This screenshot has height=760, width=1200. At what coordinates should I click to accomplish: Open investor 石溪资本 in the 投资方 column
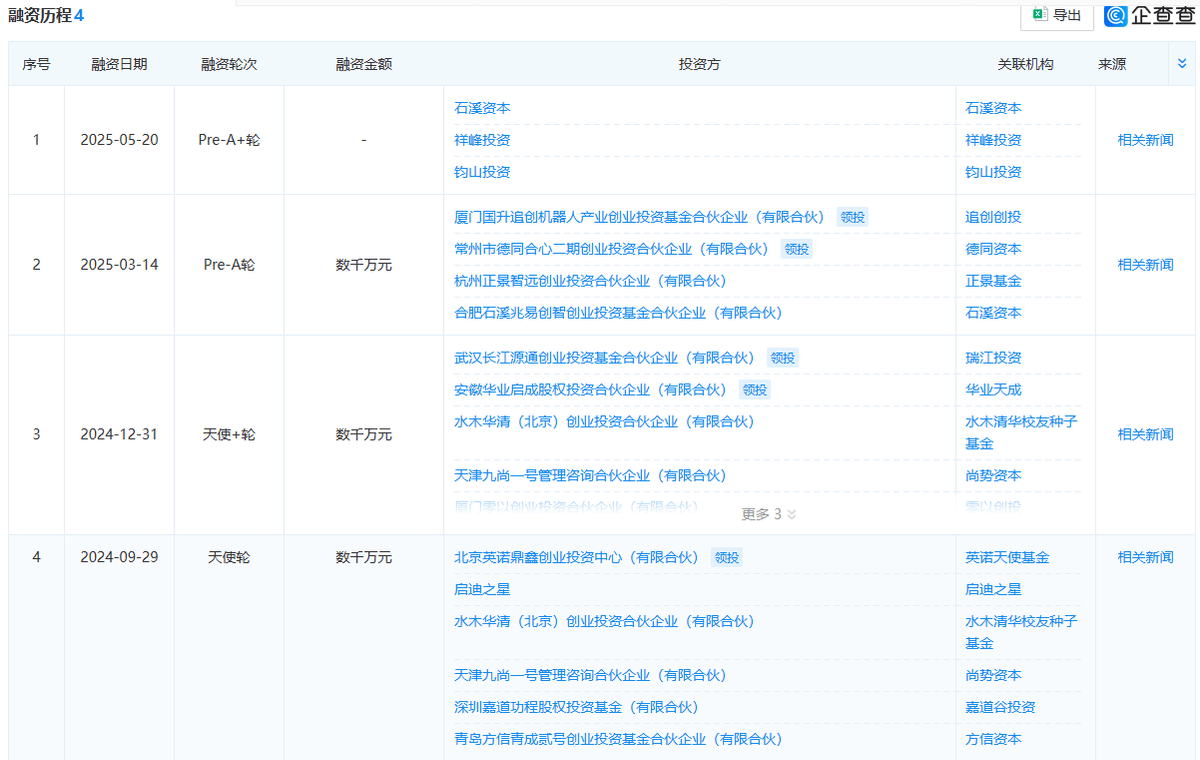[482, 108]
